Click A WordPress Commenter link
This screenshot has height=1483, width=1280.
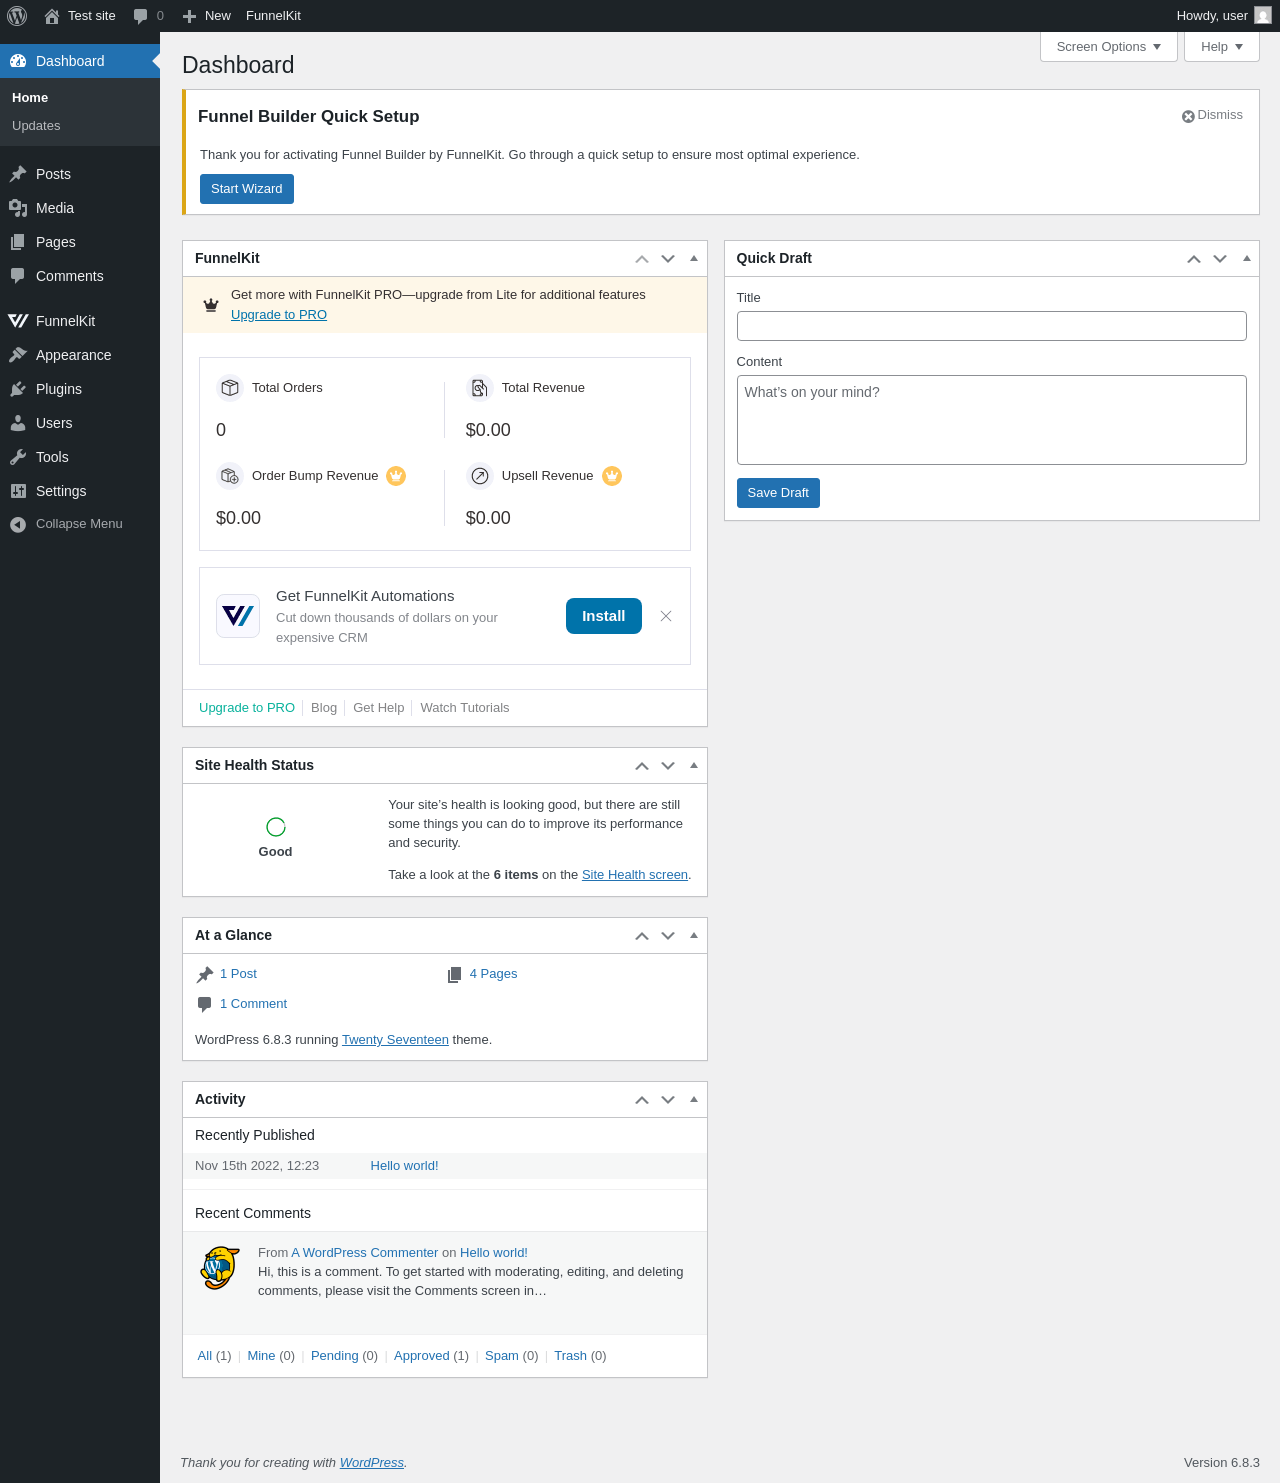365,1253
